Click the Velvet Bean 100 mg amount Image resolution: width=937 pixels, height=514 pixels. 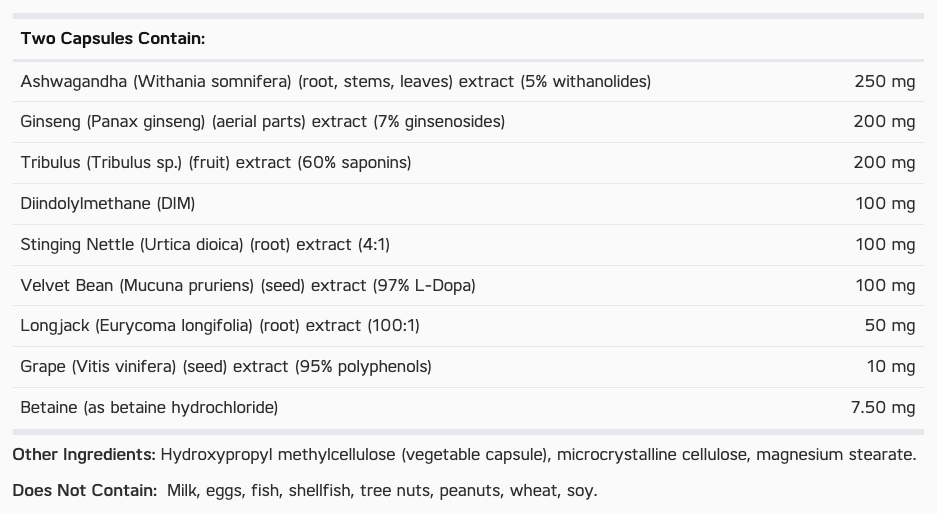click(x=886, y=286)
